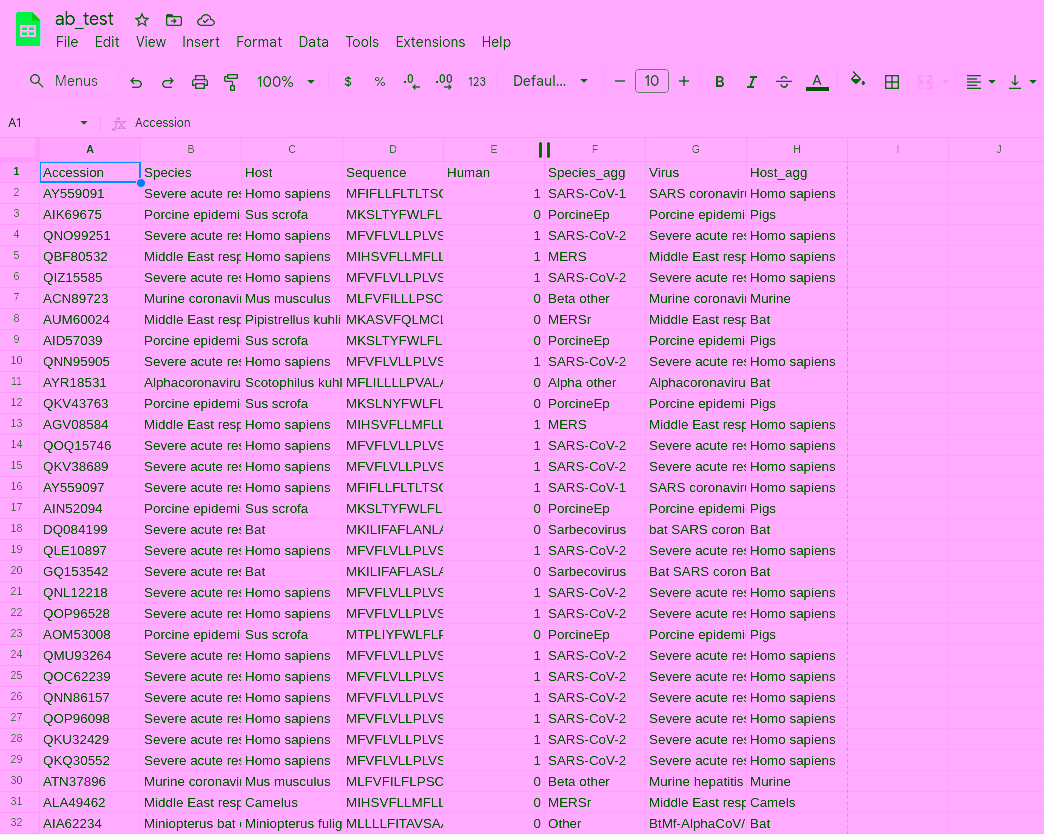Print the spreadsheet using printer icon
This screenshot has width=1044, height=834.
pyautogui.click(x=200, y=82)
